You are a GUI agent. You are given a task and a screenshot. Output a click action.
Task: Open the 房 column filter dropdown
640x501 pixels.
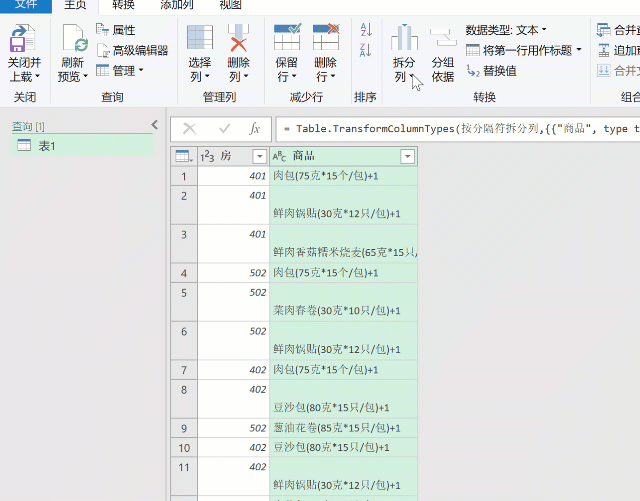point(259,156)
